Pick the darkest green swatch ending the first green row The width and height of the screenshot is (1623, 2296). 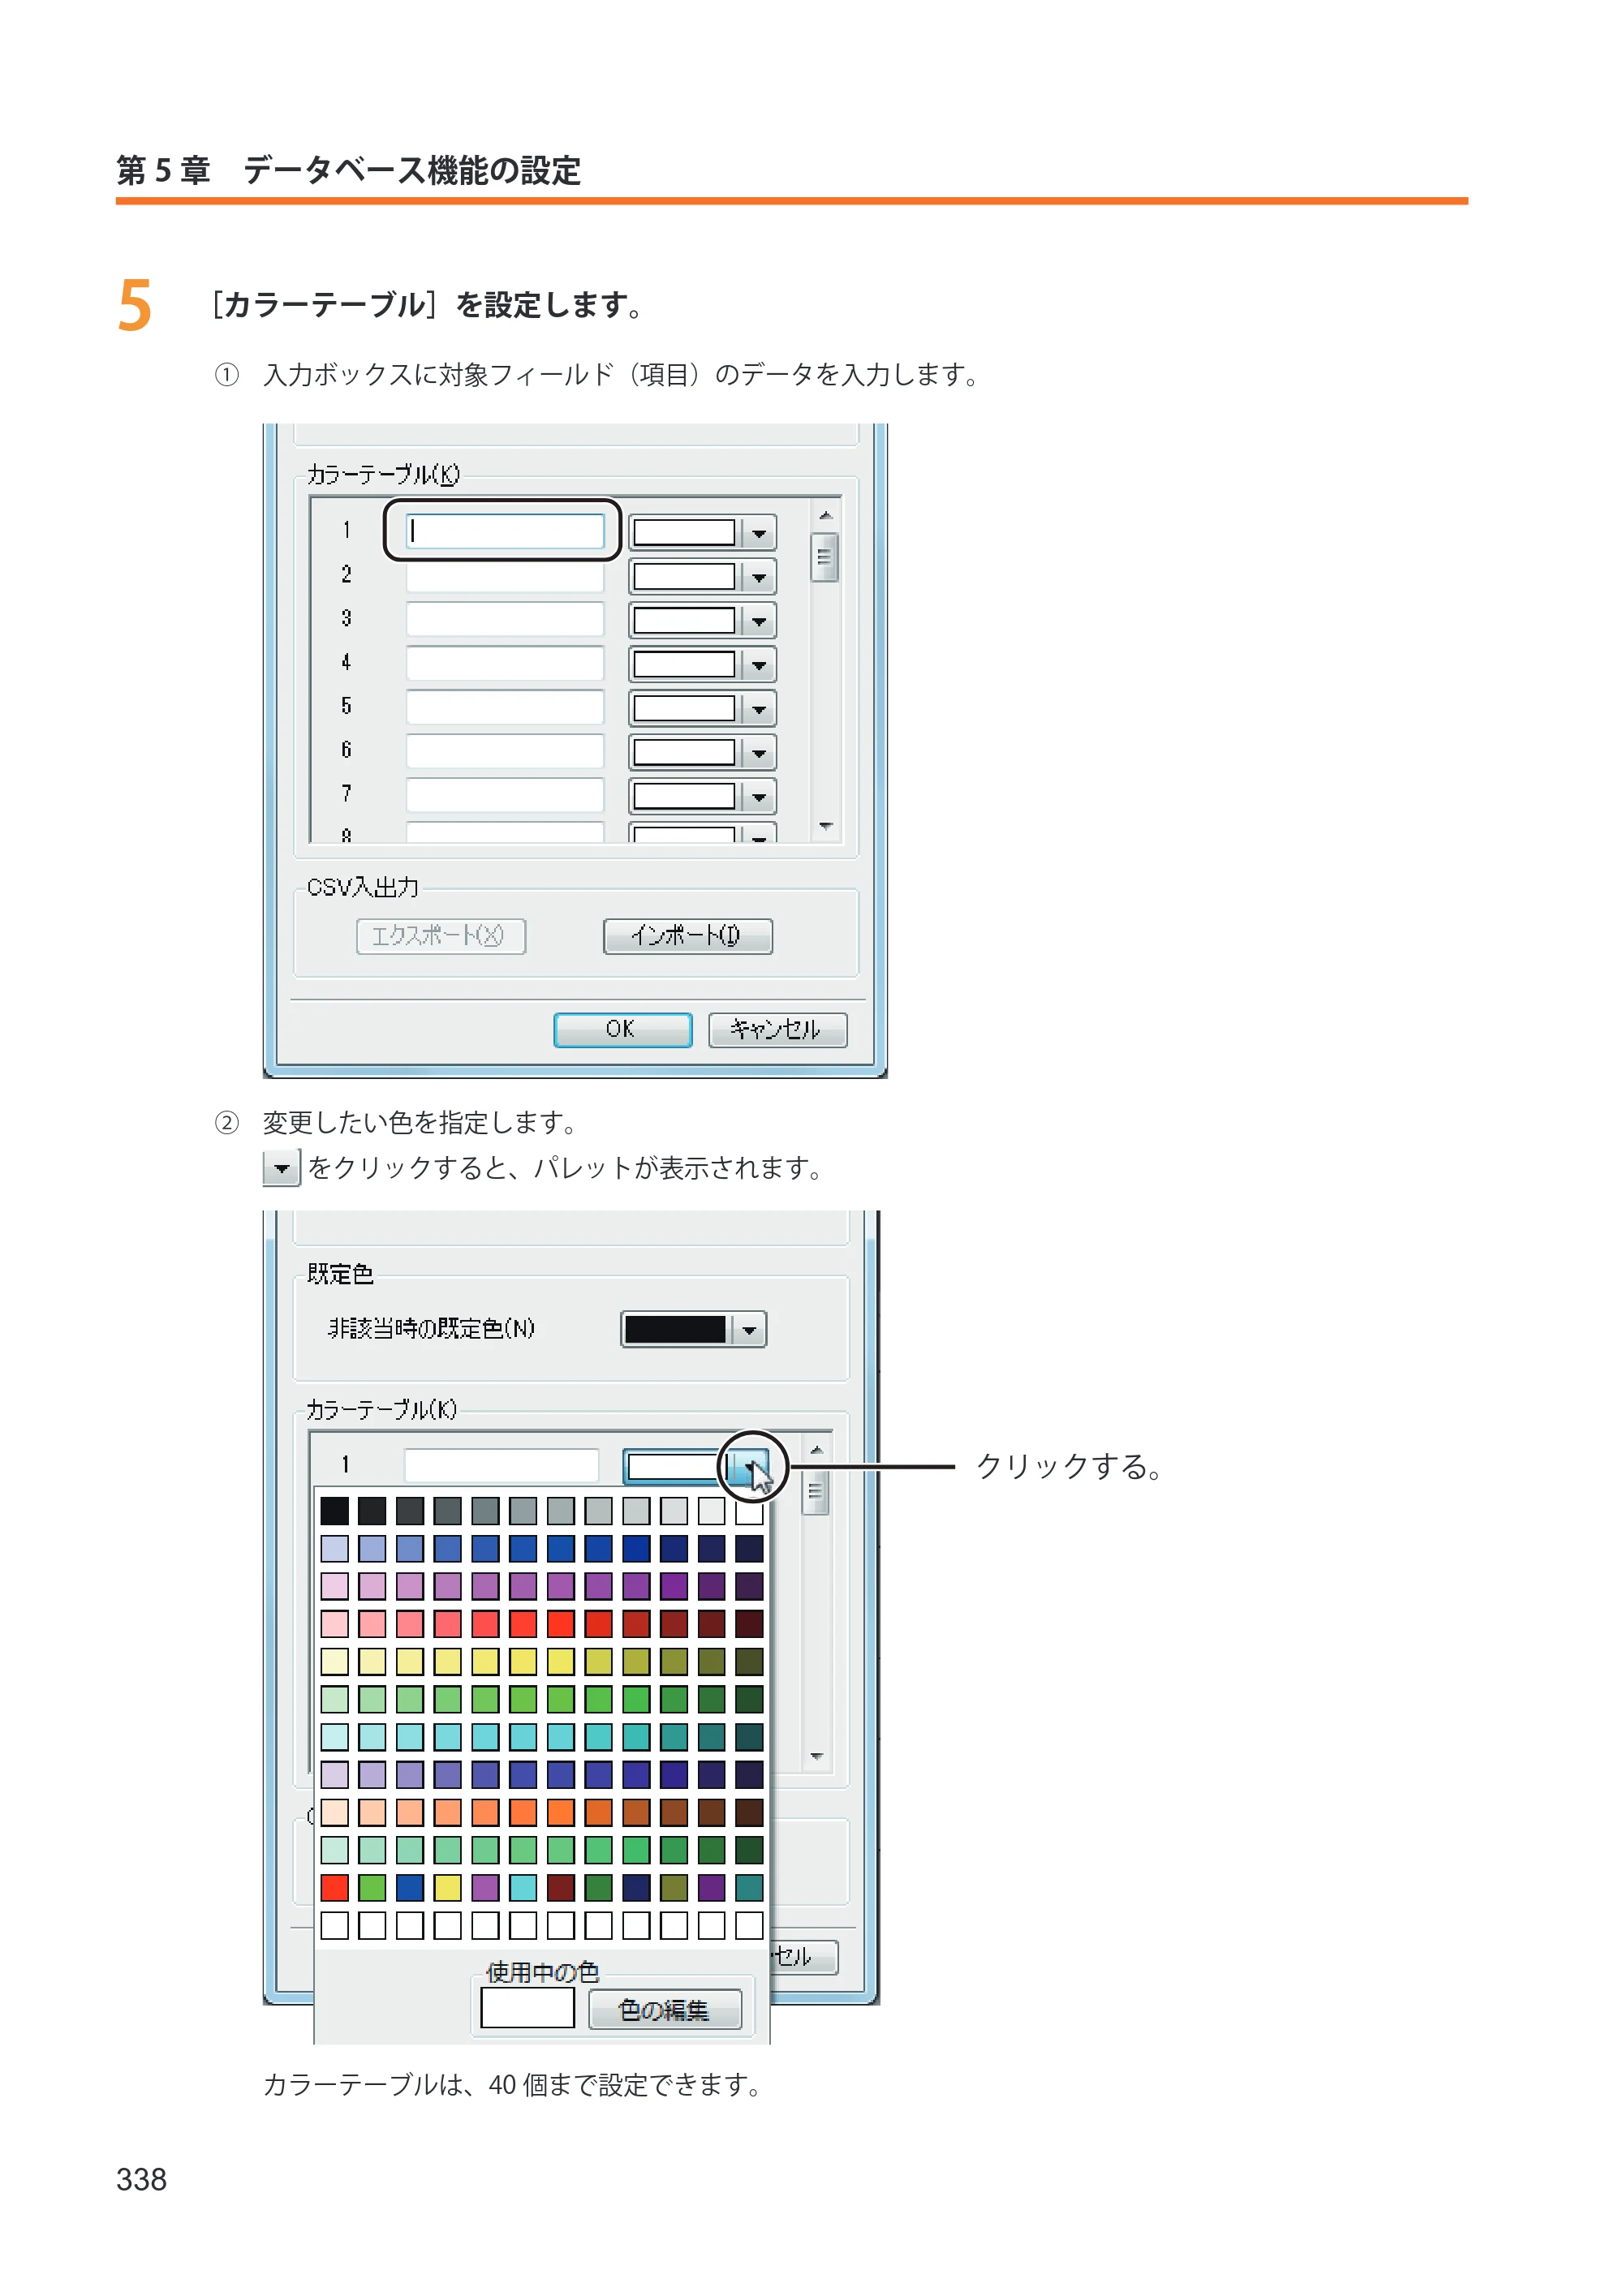pyautogui.click(x=749, y=1699)
